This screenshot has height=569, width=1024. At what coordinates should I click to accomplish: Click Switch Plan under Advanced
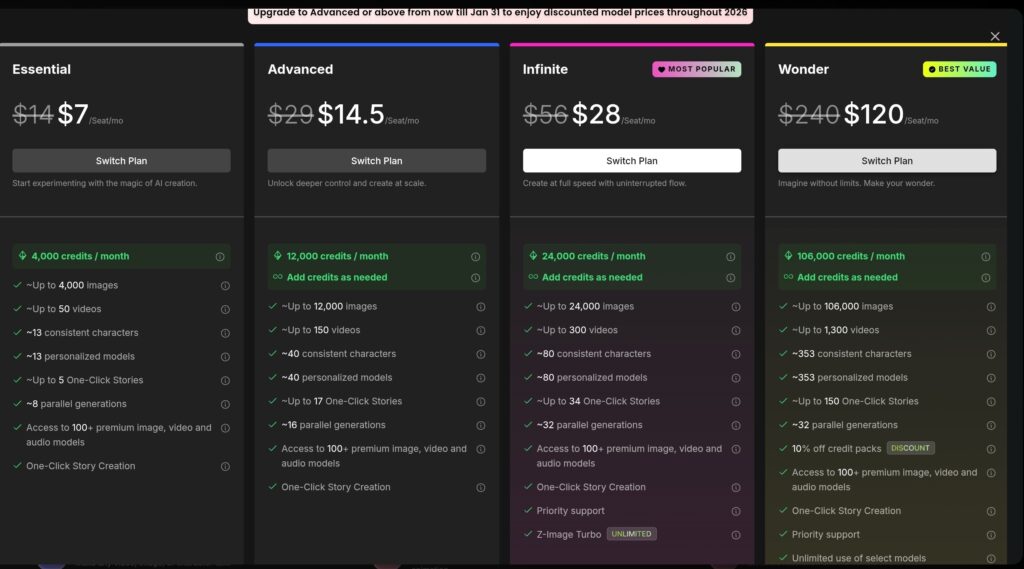(x=376, y=161)
